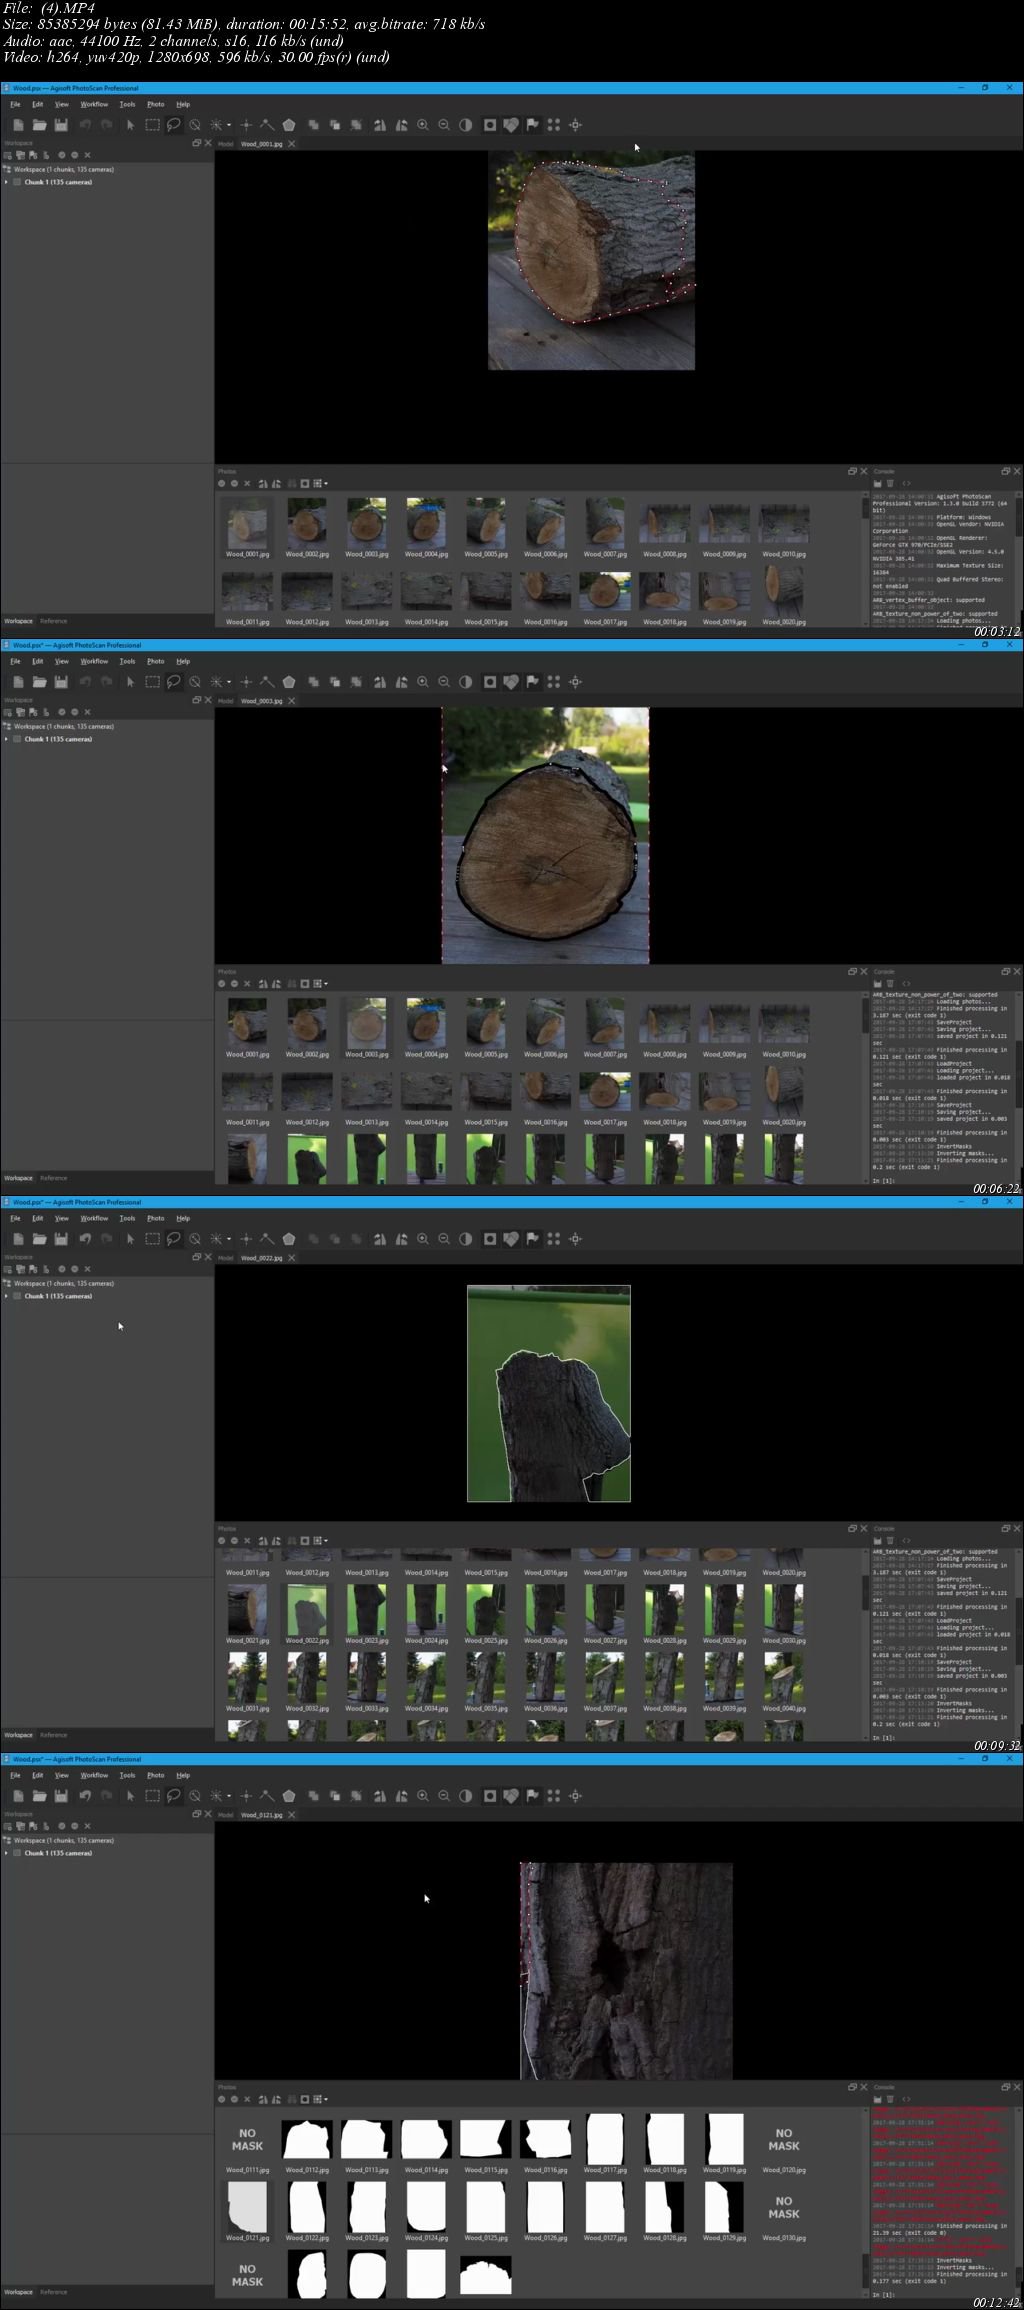This screenshot has width=1024, height=2310.
Task: Click Subtract Selection icon in Wood_0003.jpg window
Action: pyautogui.click(x=335, y=682)
